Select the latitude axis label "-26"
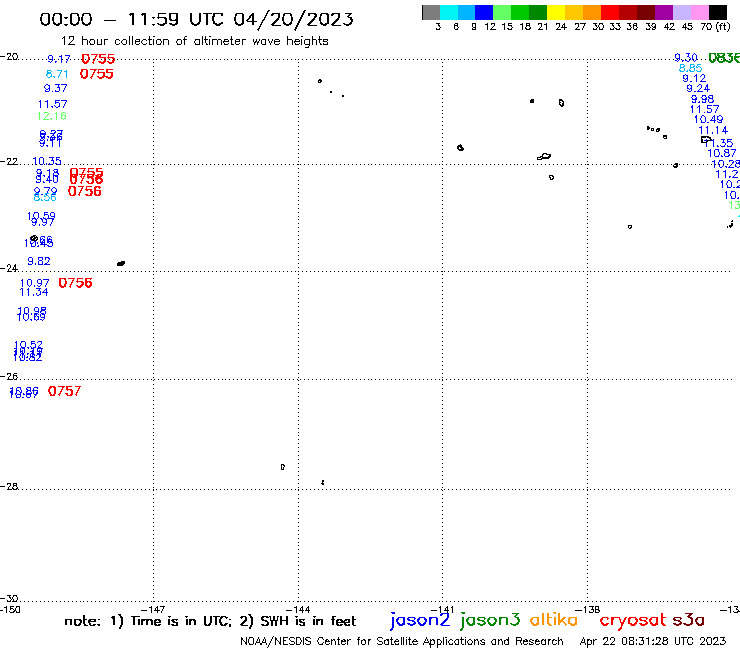Viewport: 740px width, 650px height. pos(9,377)
